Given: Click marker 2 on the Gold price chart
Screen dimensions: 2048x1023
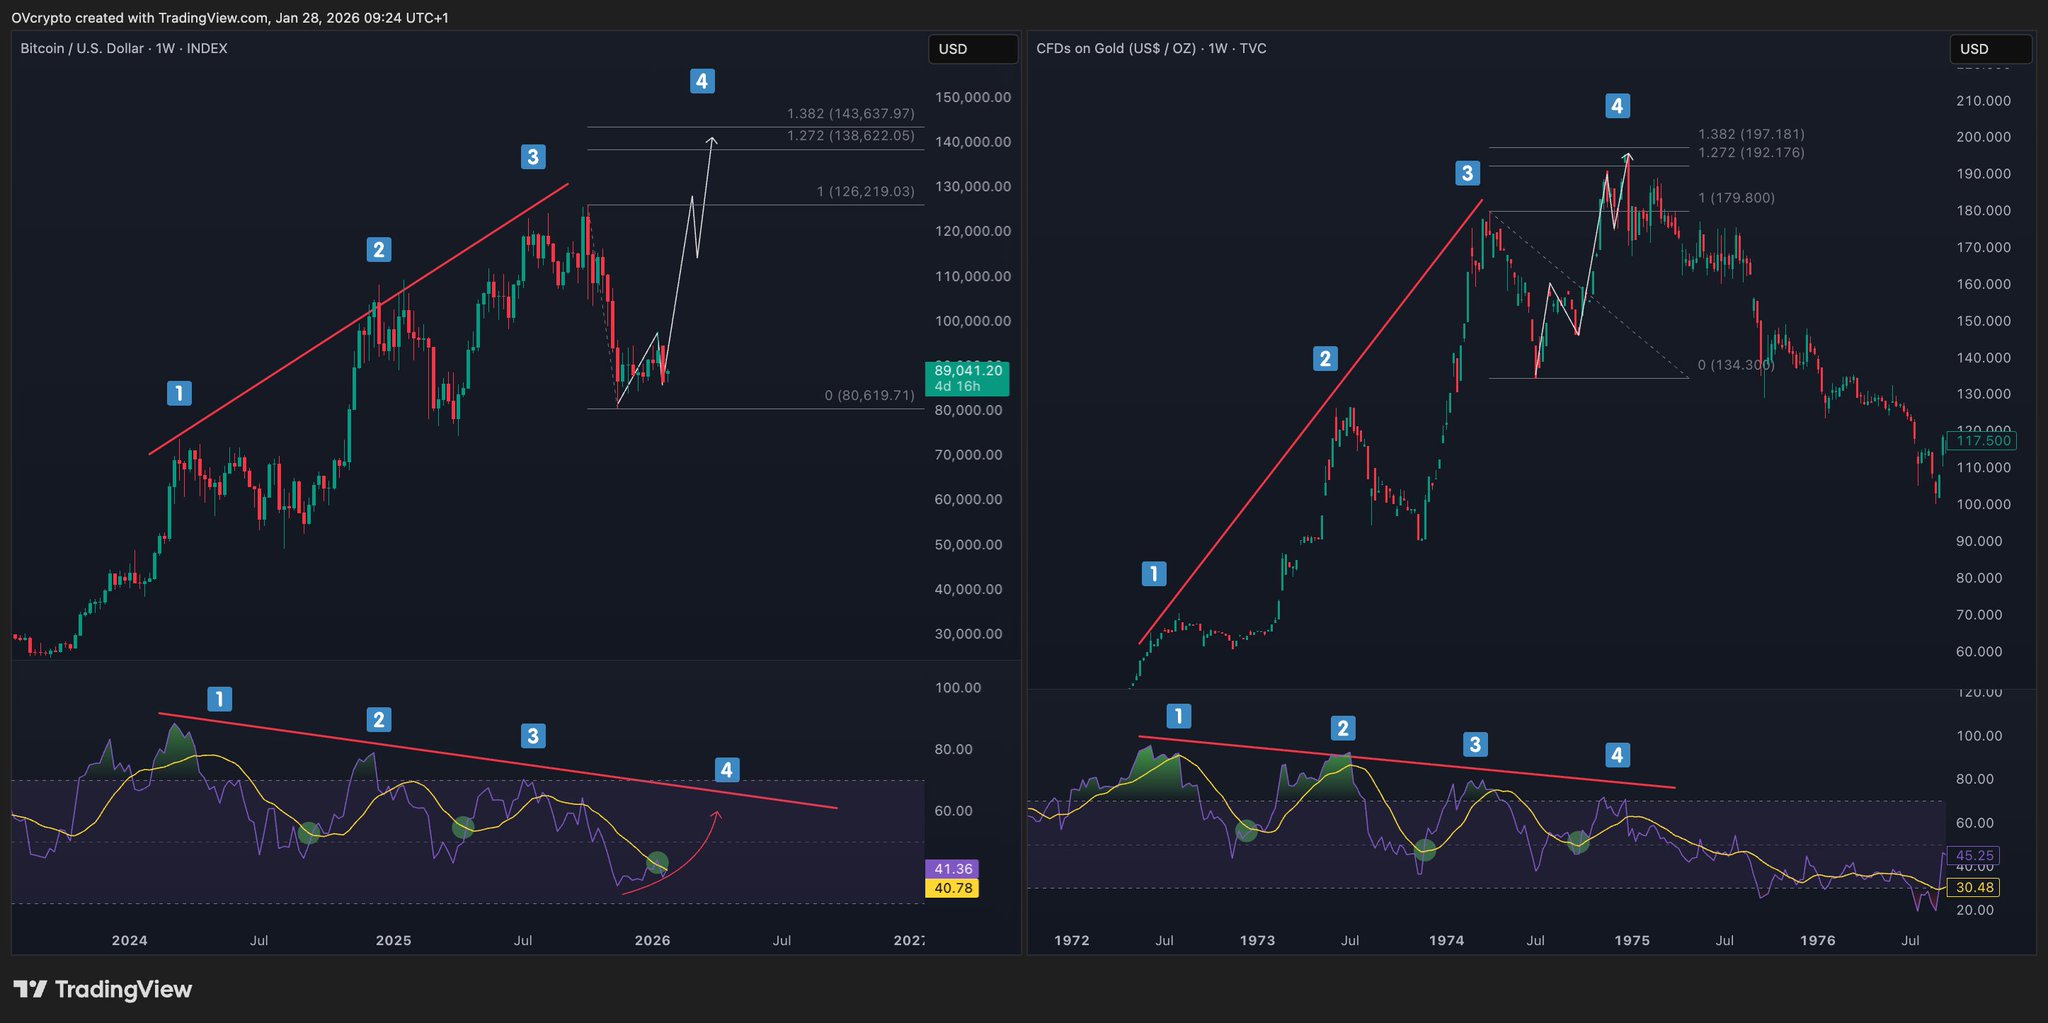Looking at the screenshot, I should (1325, 358).
